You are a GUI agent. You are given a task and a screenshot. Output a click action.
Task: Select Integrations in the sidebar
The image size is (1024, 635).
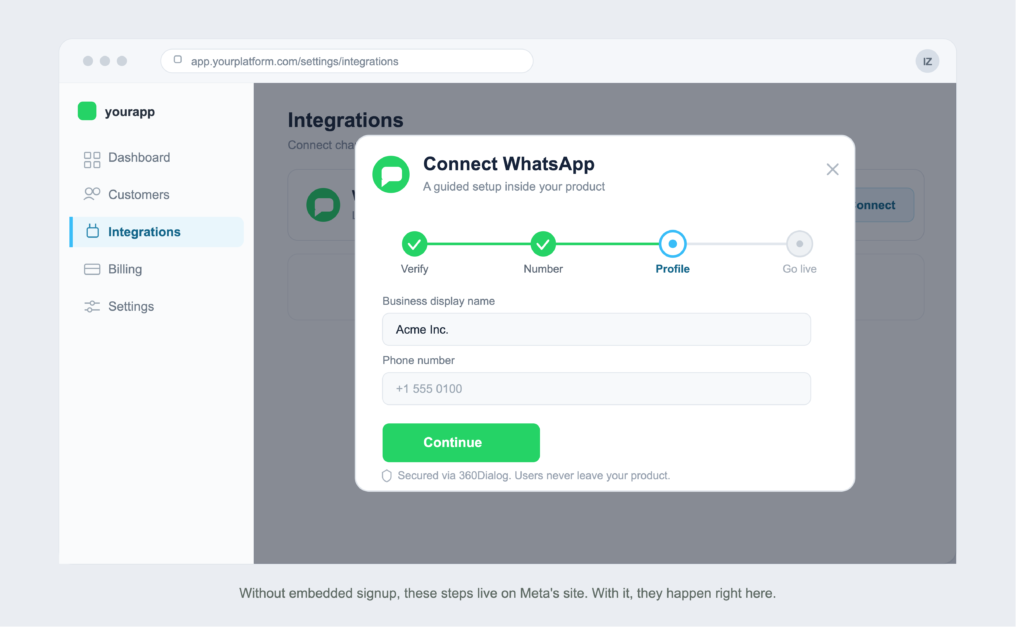click(158, 234)
